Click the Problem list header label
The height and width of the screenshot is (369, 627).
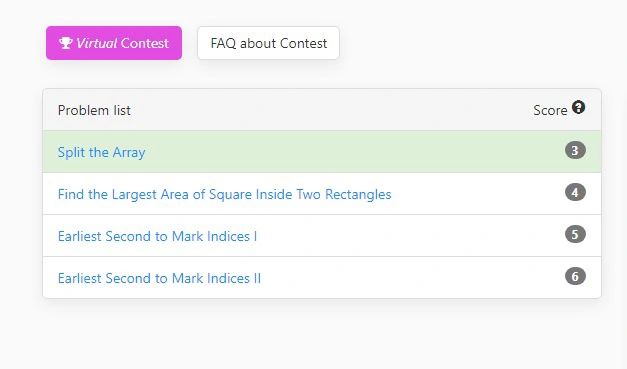click(x=94, y=110)
